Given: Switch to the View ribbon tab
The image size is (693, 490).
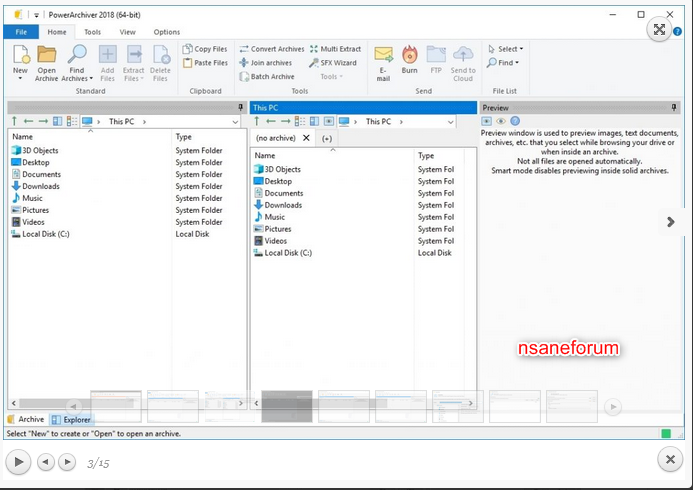Looking at the screenshot, I should (128, 32).
